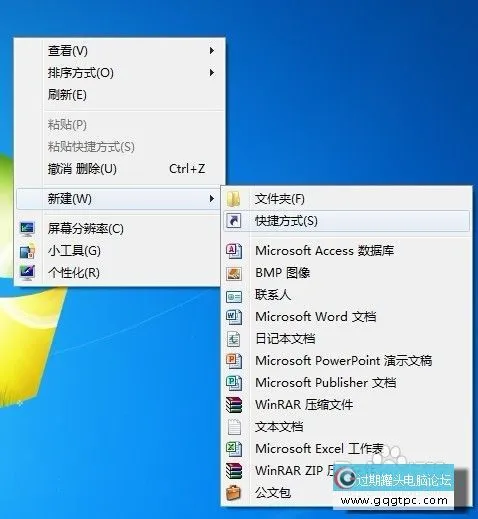The height and width of the screenshot is (519, 478).
Task: Select the highlighted 新建(W) entry
Action: click(119, 199)
